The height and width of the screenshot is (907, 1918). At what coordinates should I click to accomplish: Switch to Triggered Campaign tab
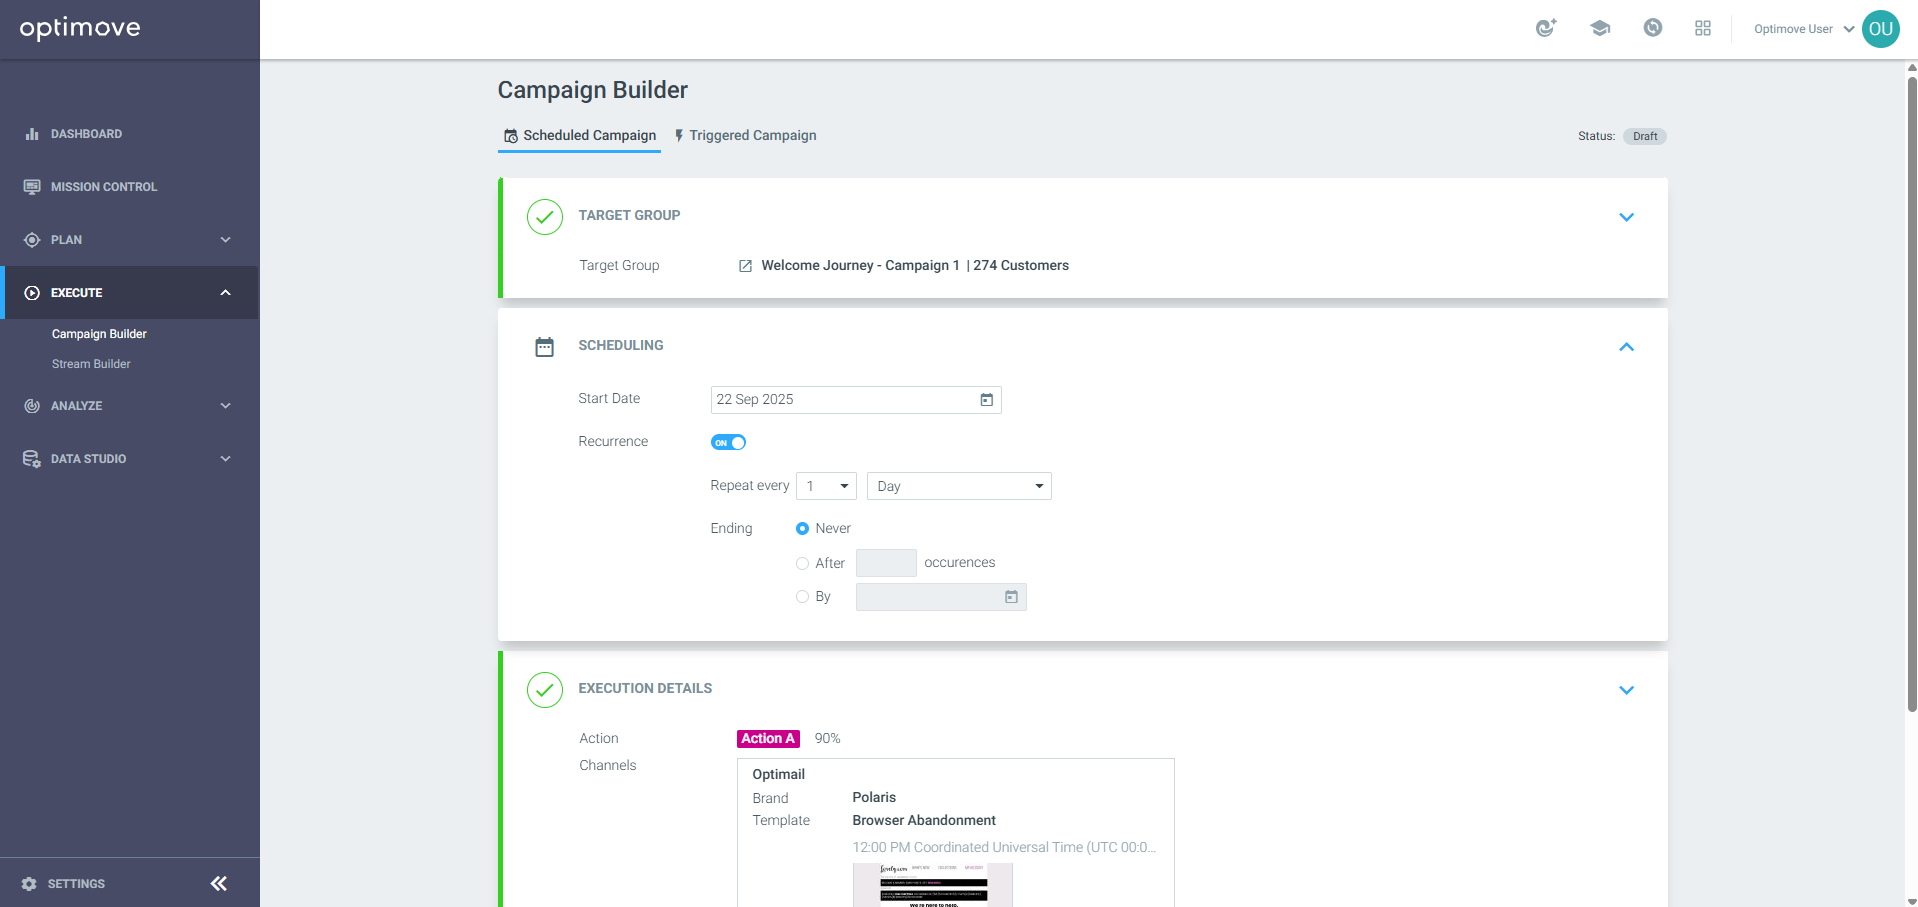pyautogui.click(x=745, y=136)
